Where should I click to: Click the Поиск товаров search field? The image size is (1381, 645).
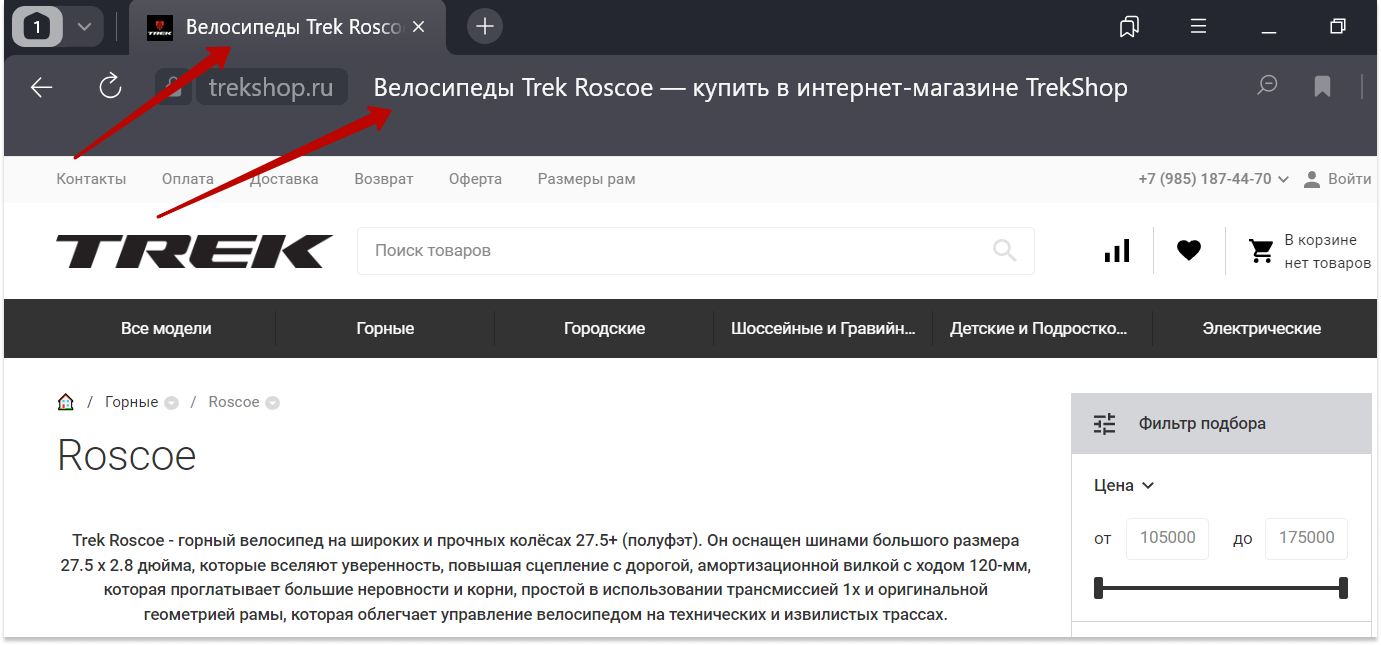point(670,250)
